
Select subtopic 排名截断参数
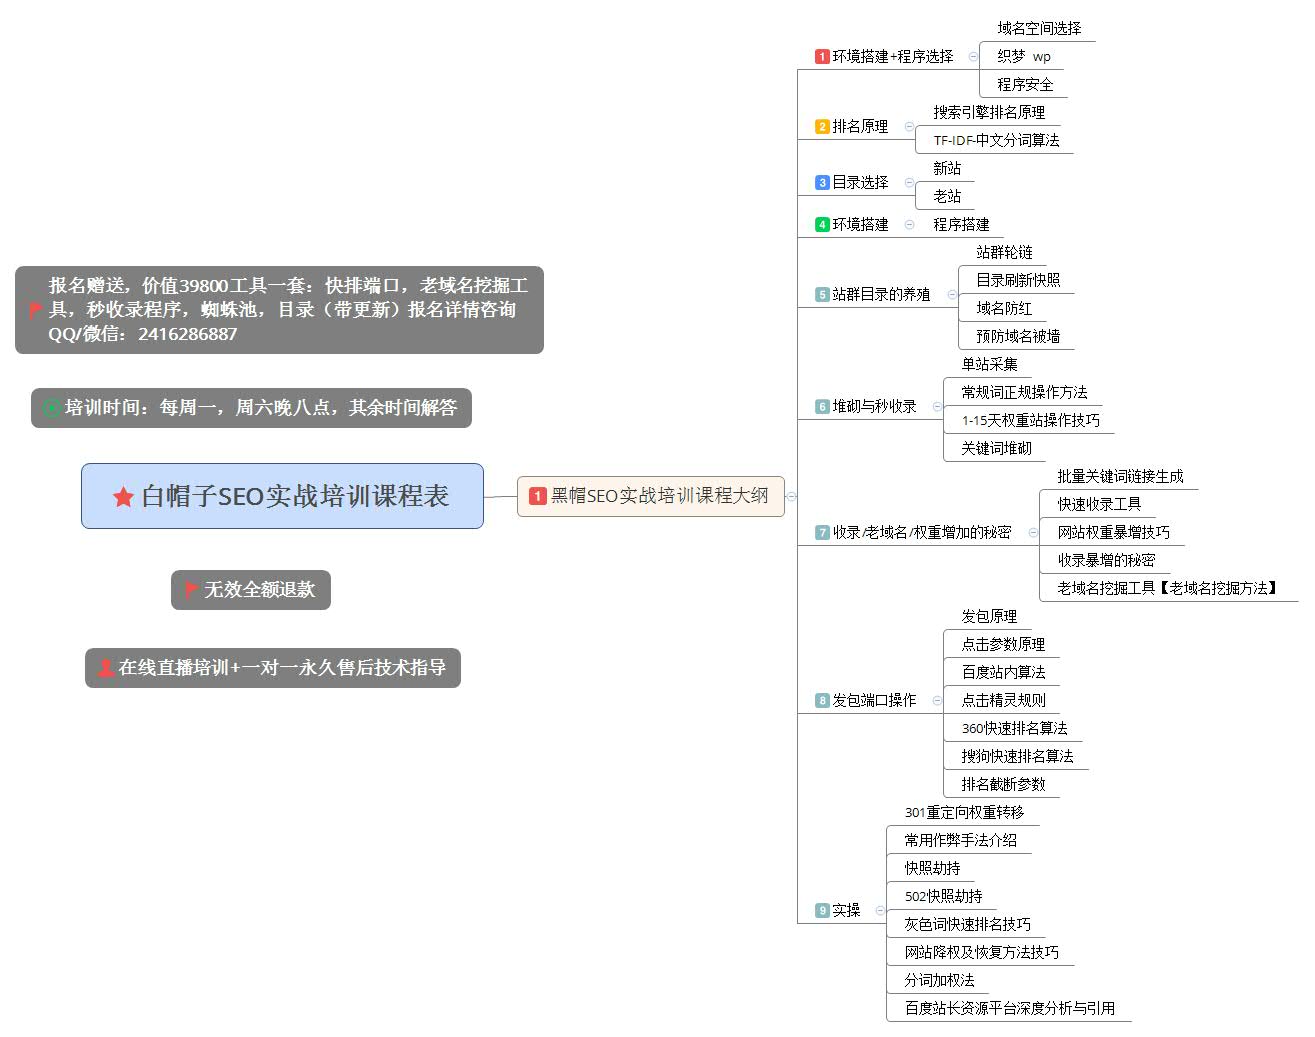(1003, 785)
